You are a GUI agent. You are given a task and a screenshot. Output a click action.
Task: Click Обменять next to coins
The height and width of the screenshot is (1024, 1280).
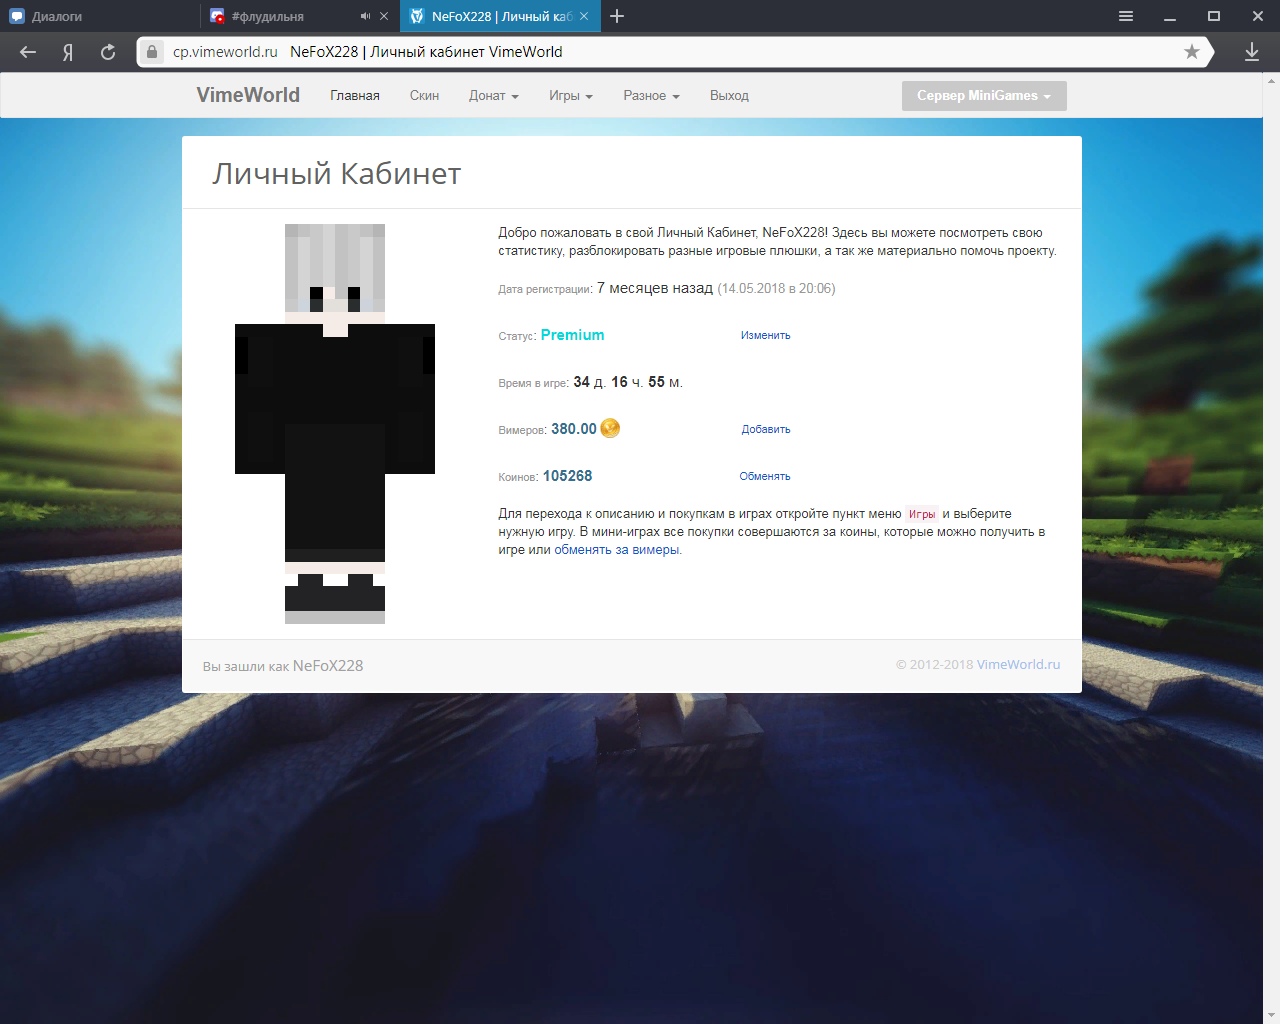(x=765, y=476)
